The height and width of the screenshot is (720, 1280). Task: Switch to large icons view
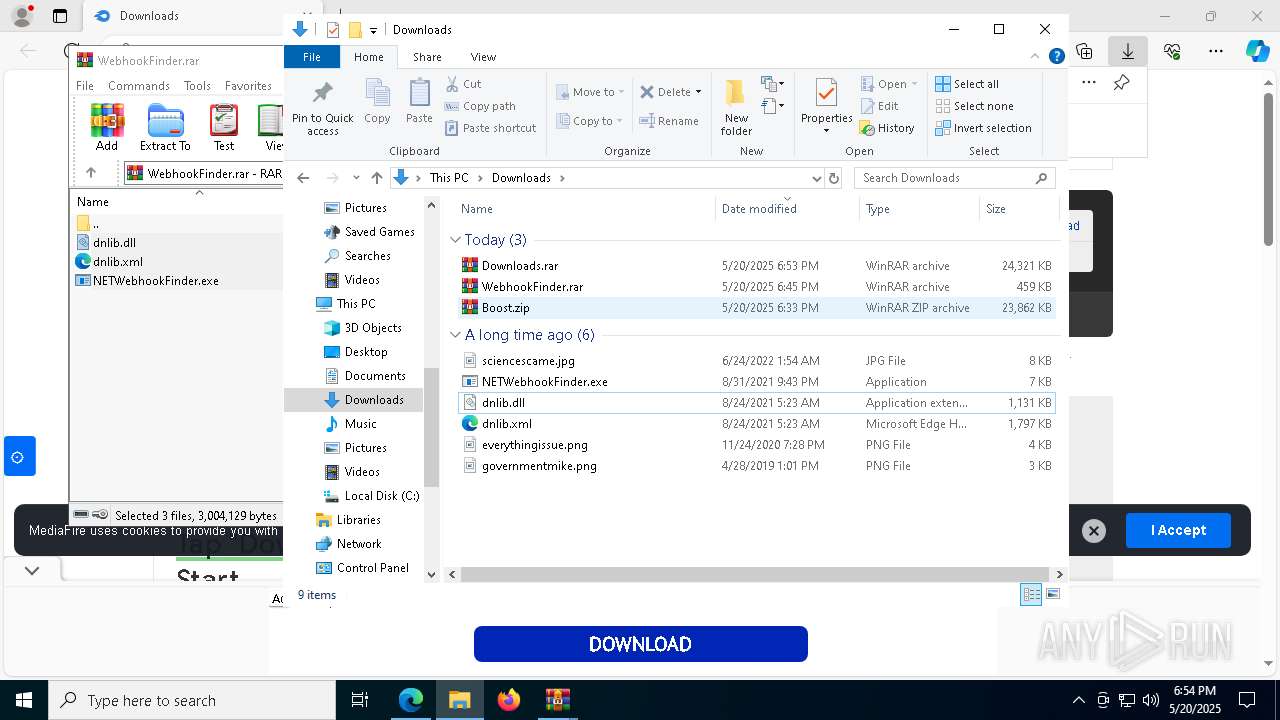(x=1053, y=594)
